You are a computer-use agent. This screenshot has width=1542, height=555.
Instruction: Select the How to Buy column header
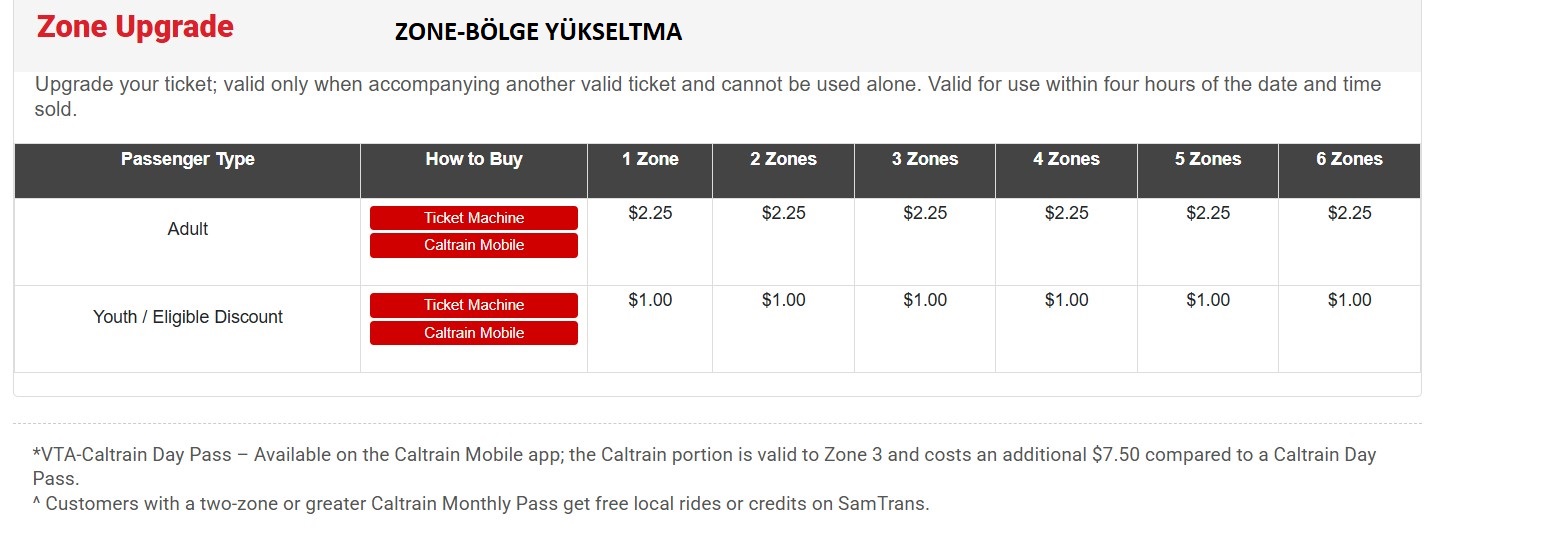pos(473,159)
